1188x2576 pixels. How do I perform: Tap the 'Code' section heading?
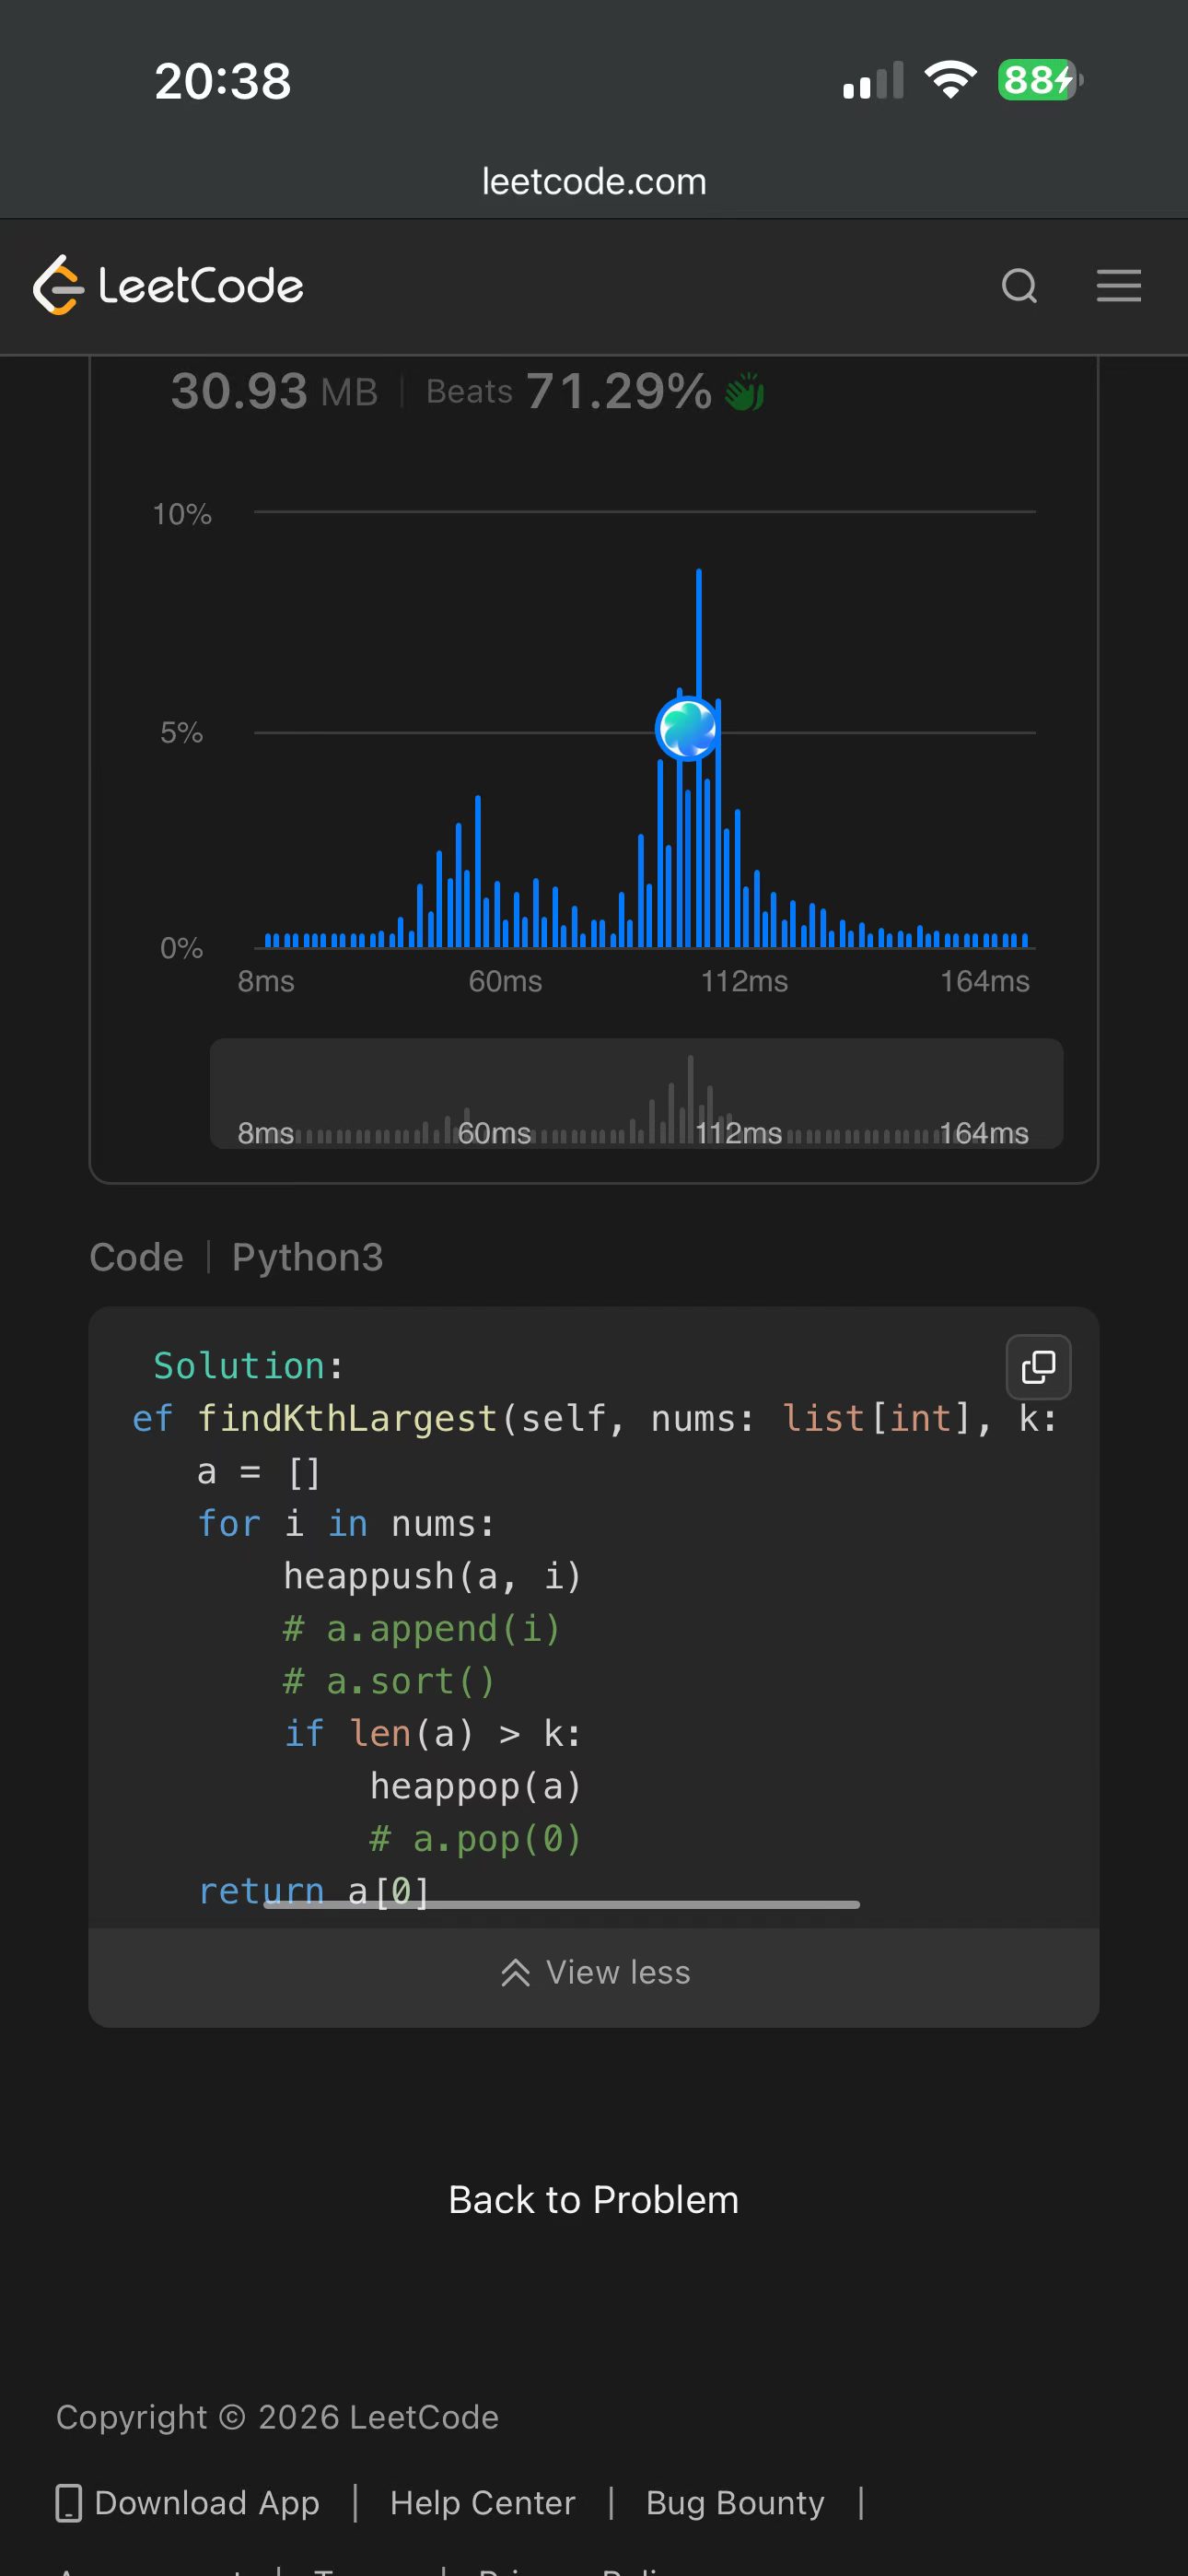click(136, 1257)
